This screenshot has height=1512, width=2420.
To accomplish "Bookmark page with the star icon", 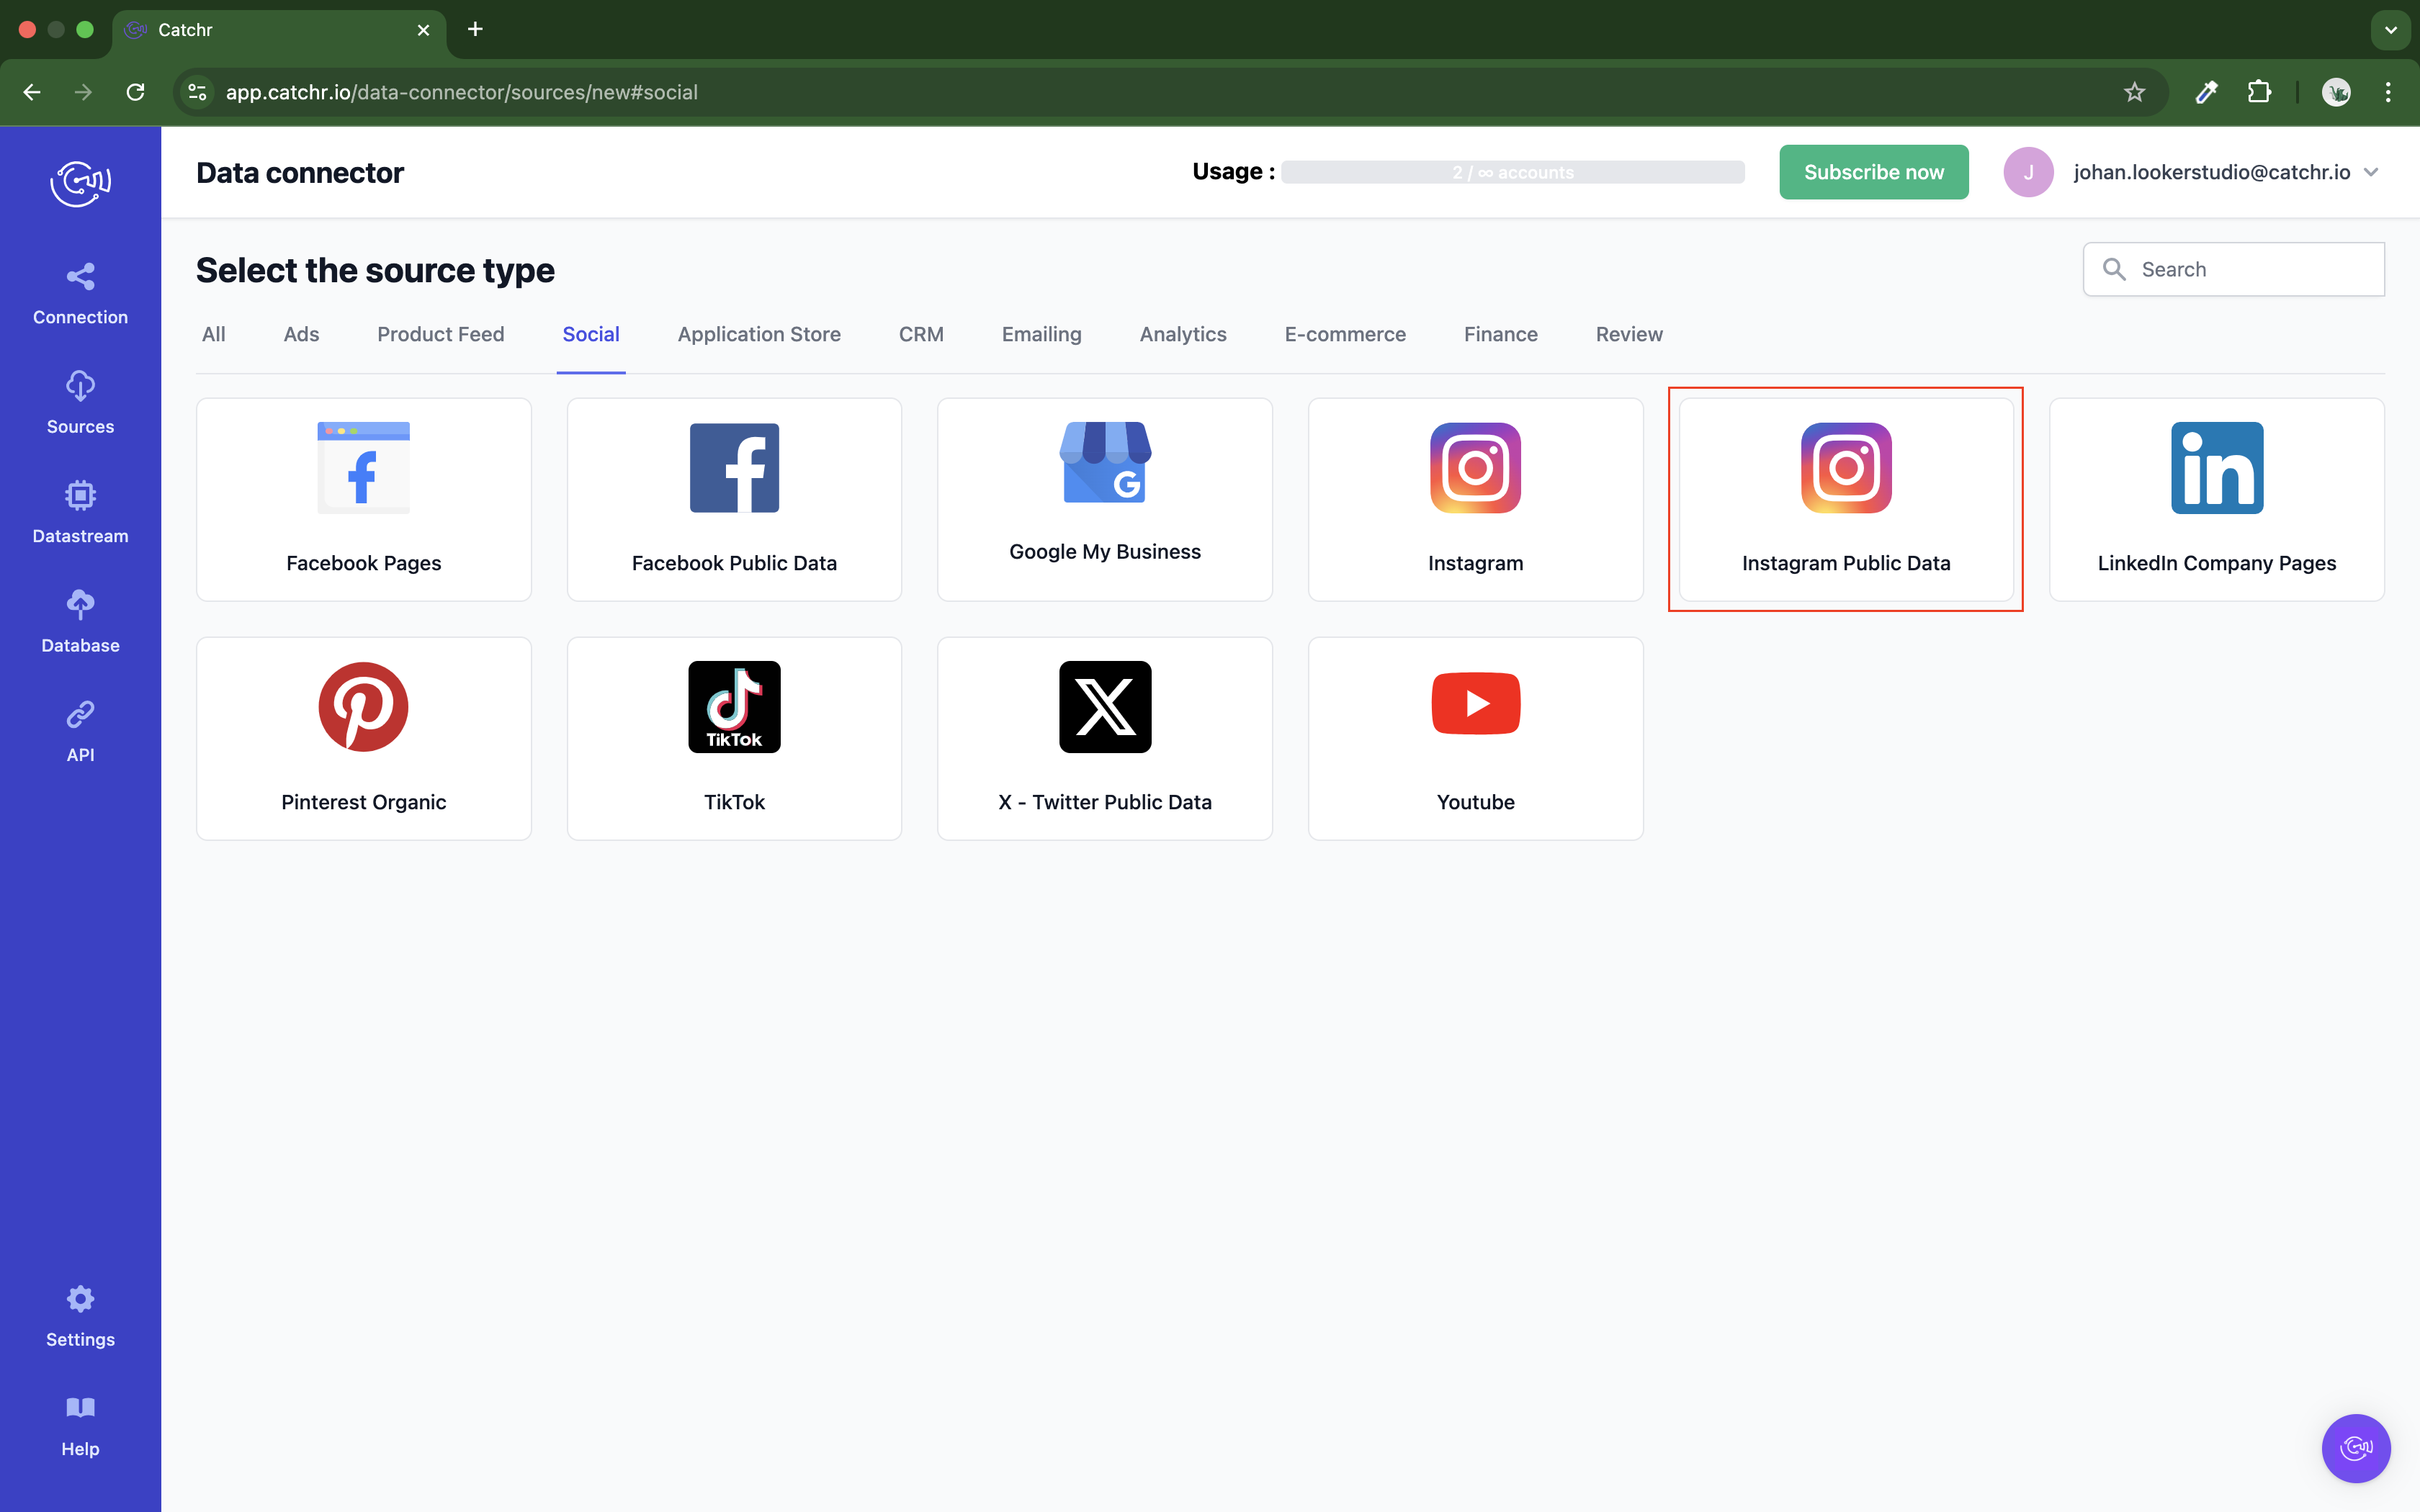I will click(2134, 92).
